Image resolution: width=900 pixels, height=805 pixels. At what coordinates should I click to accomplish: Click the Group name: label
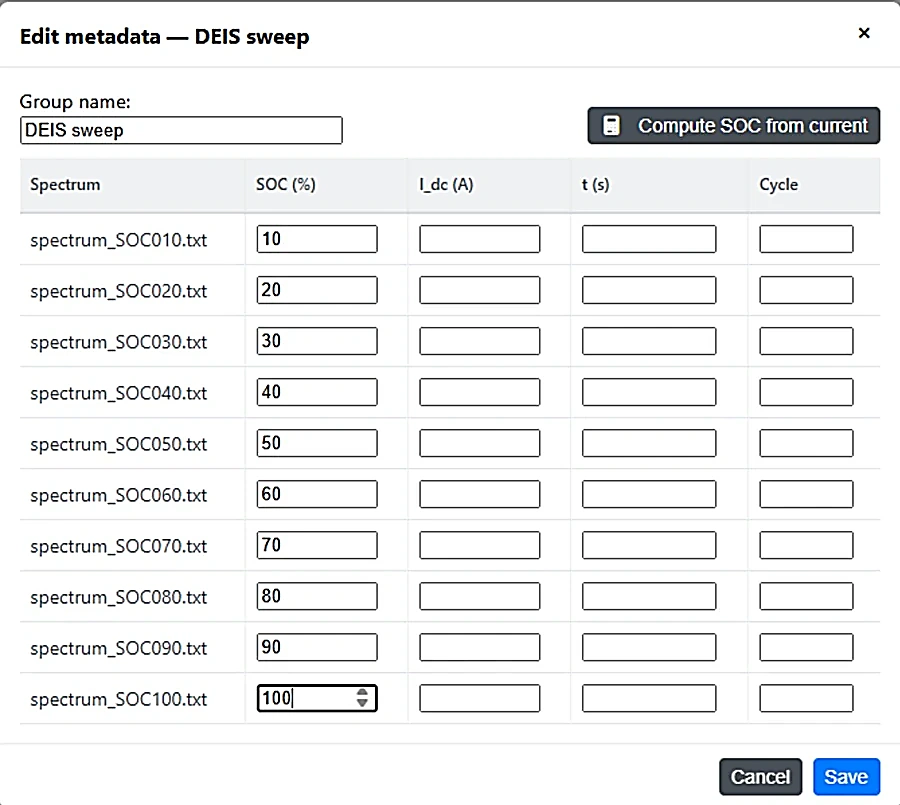(x=75, y=102)
